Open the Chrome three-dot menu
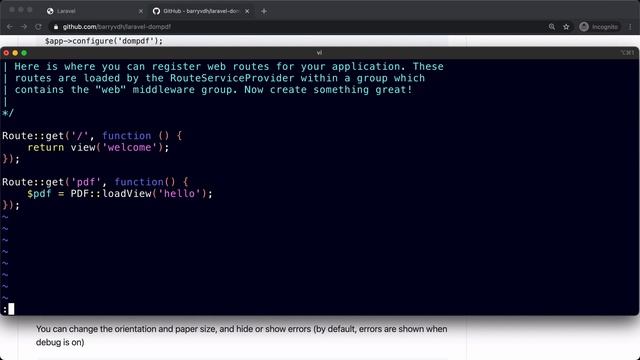 (x=630, y=27)
